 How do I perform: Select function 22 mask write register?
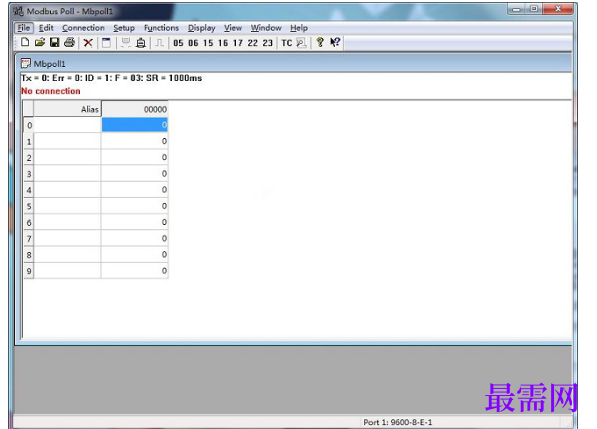pos(252,43)
